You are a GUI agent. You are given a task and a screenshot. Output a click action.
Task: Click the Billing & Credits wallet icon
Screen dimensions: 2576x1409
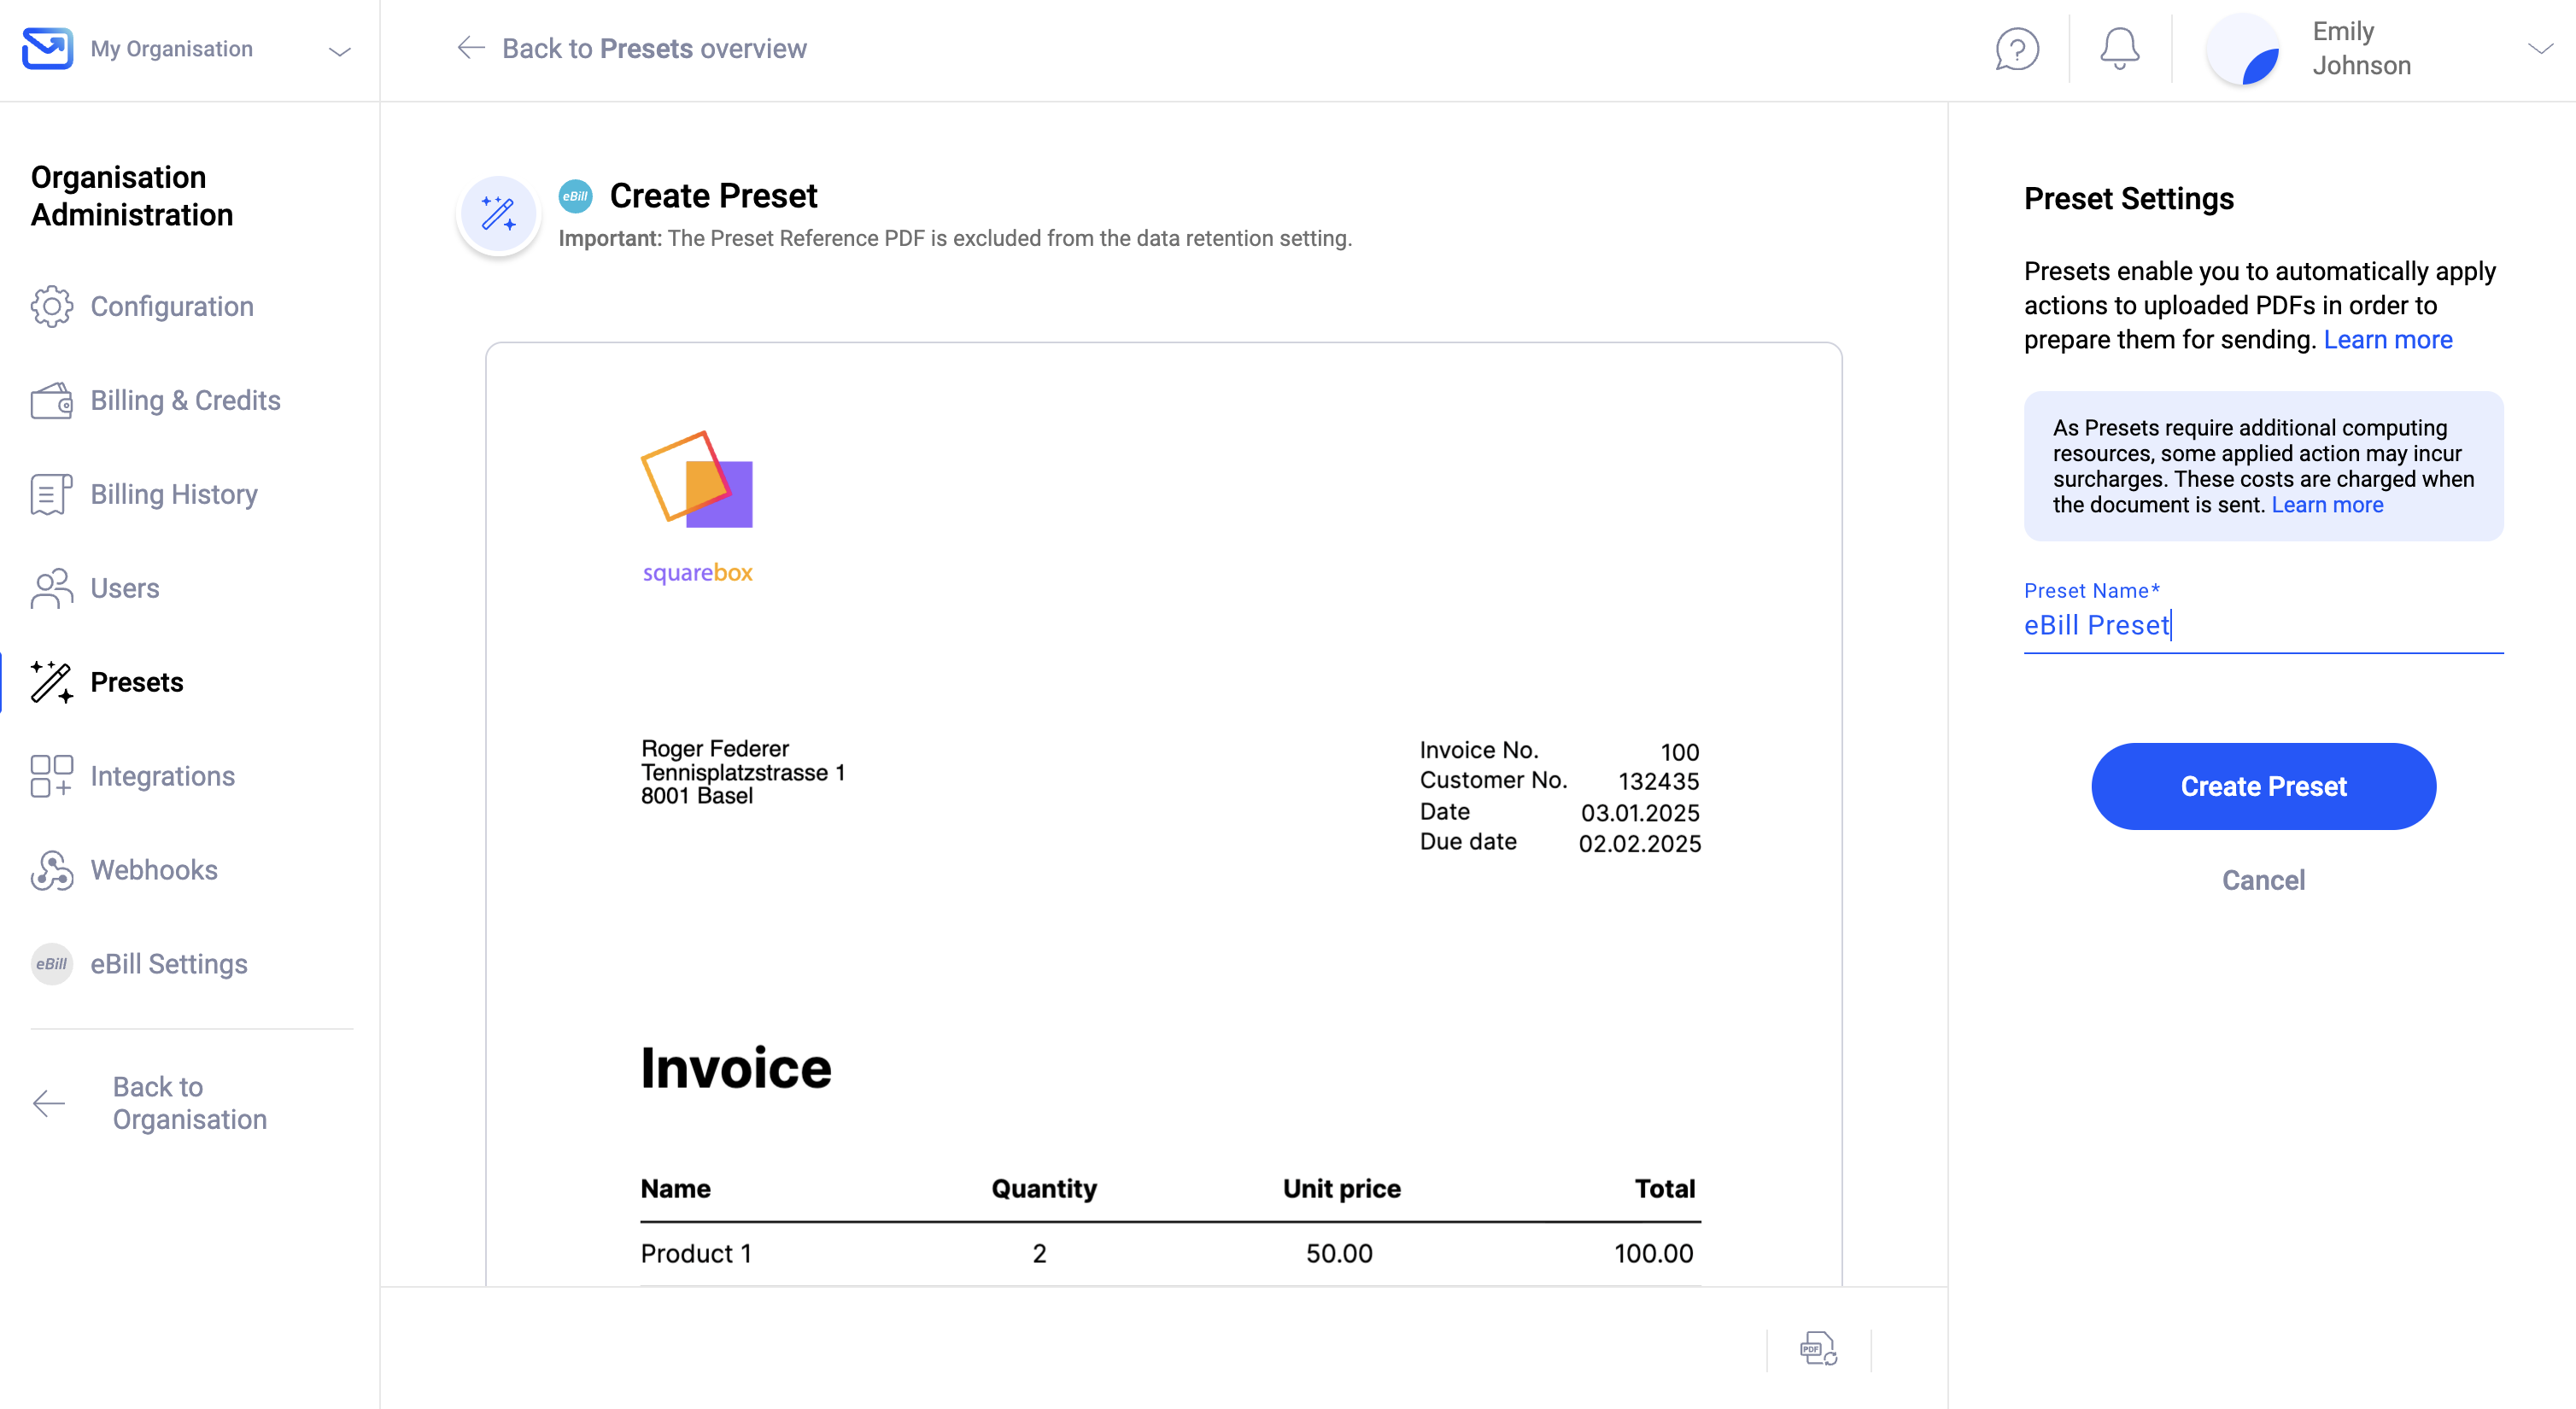[x=51, y=400]
